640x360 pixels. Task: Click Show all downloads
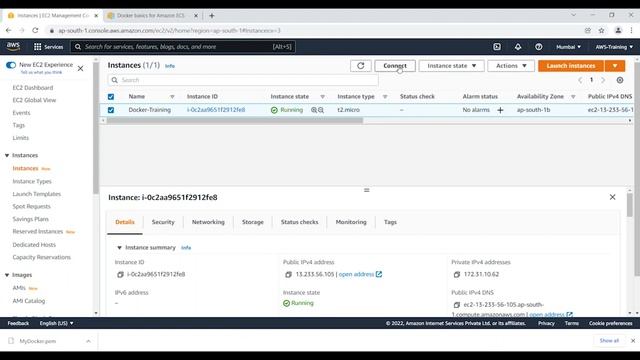point(609,340)
